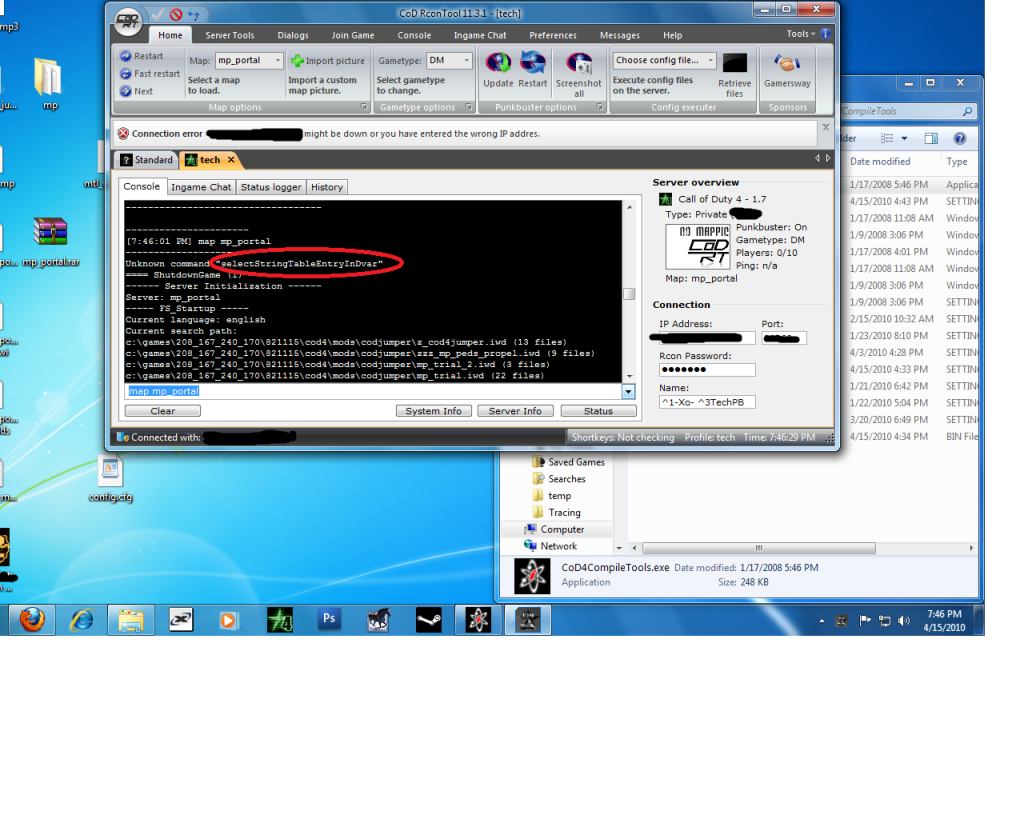
Task: Switch to the History tab
Action: [327, 187]
